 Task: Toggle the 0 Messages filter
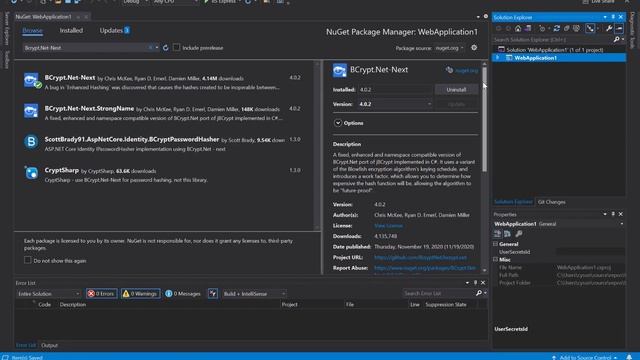(183, 293)
